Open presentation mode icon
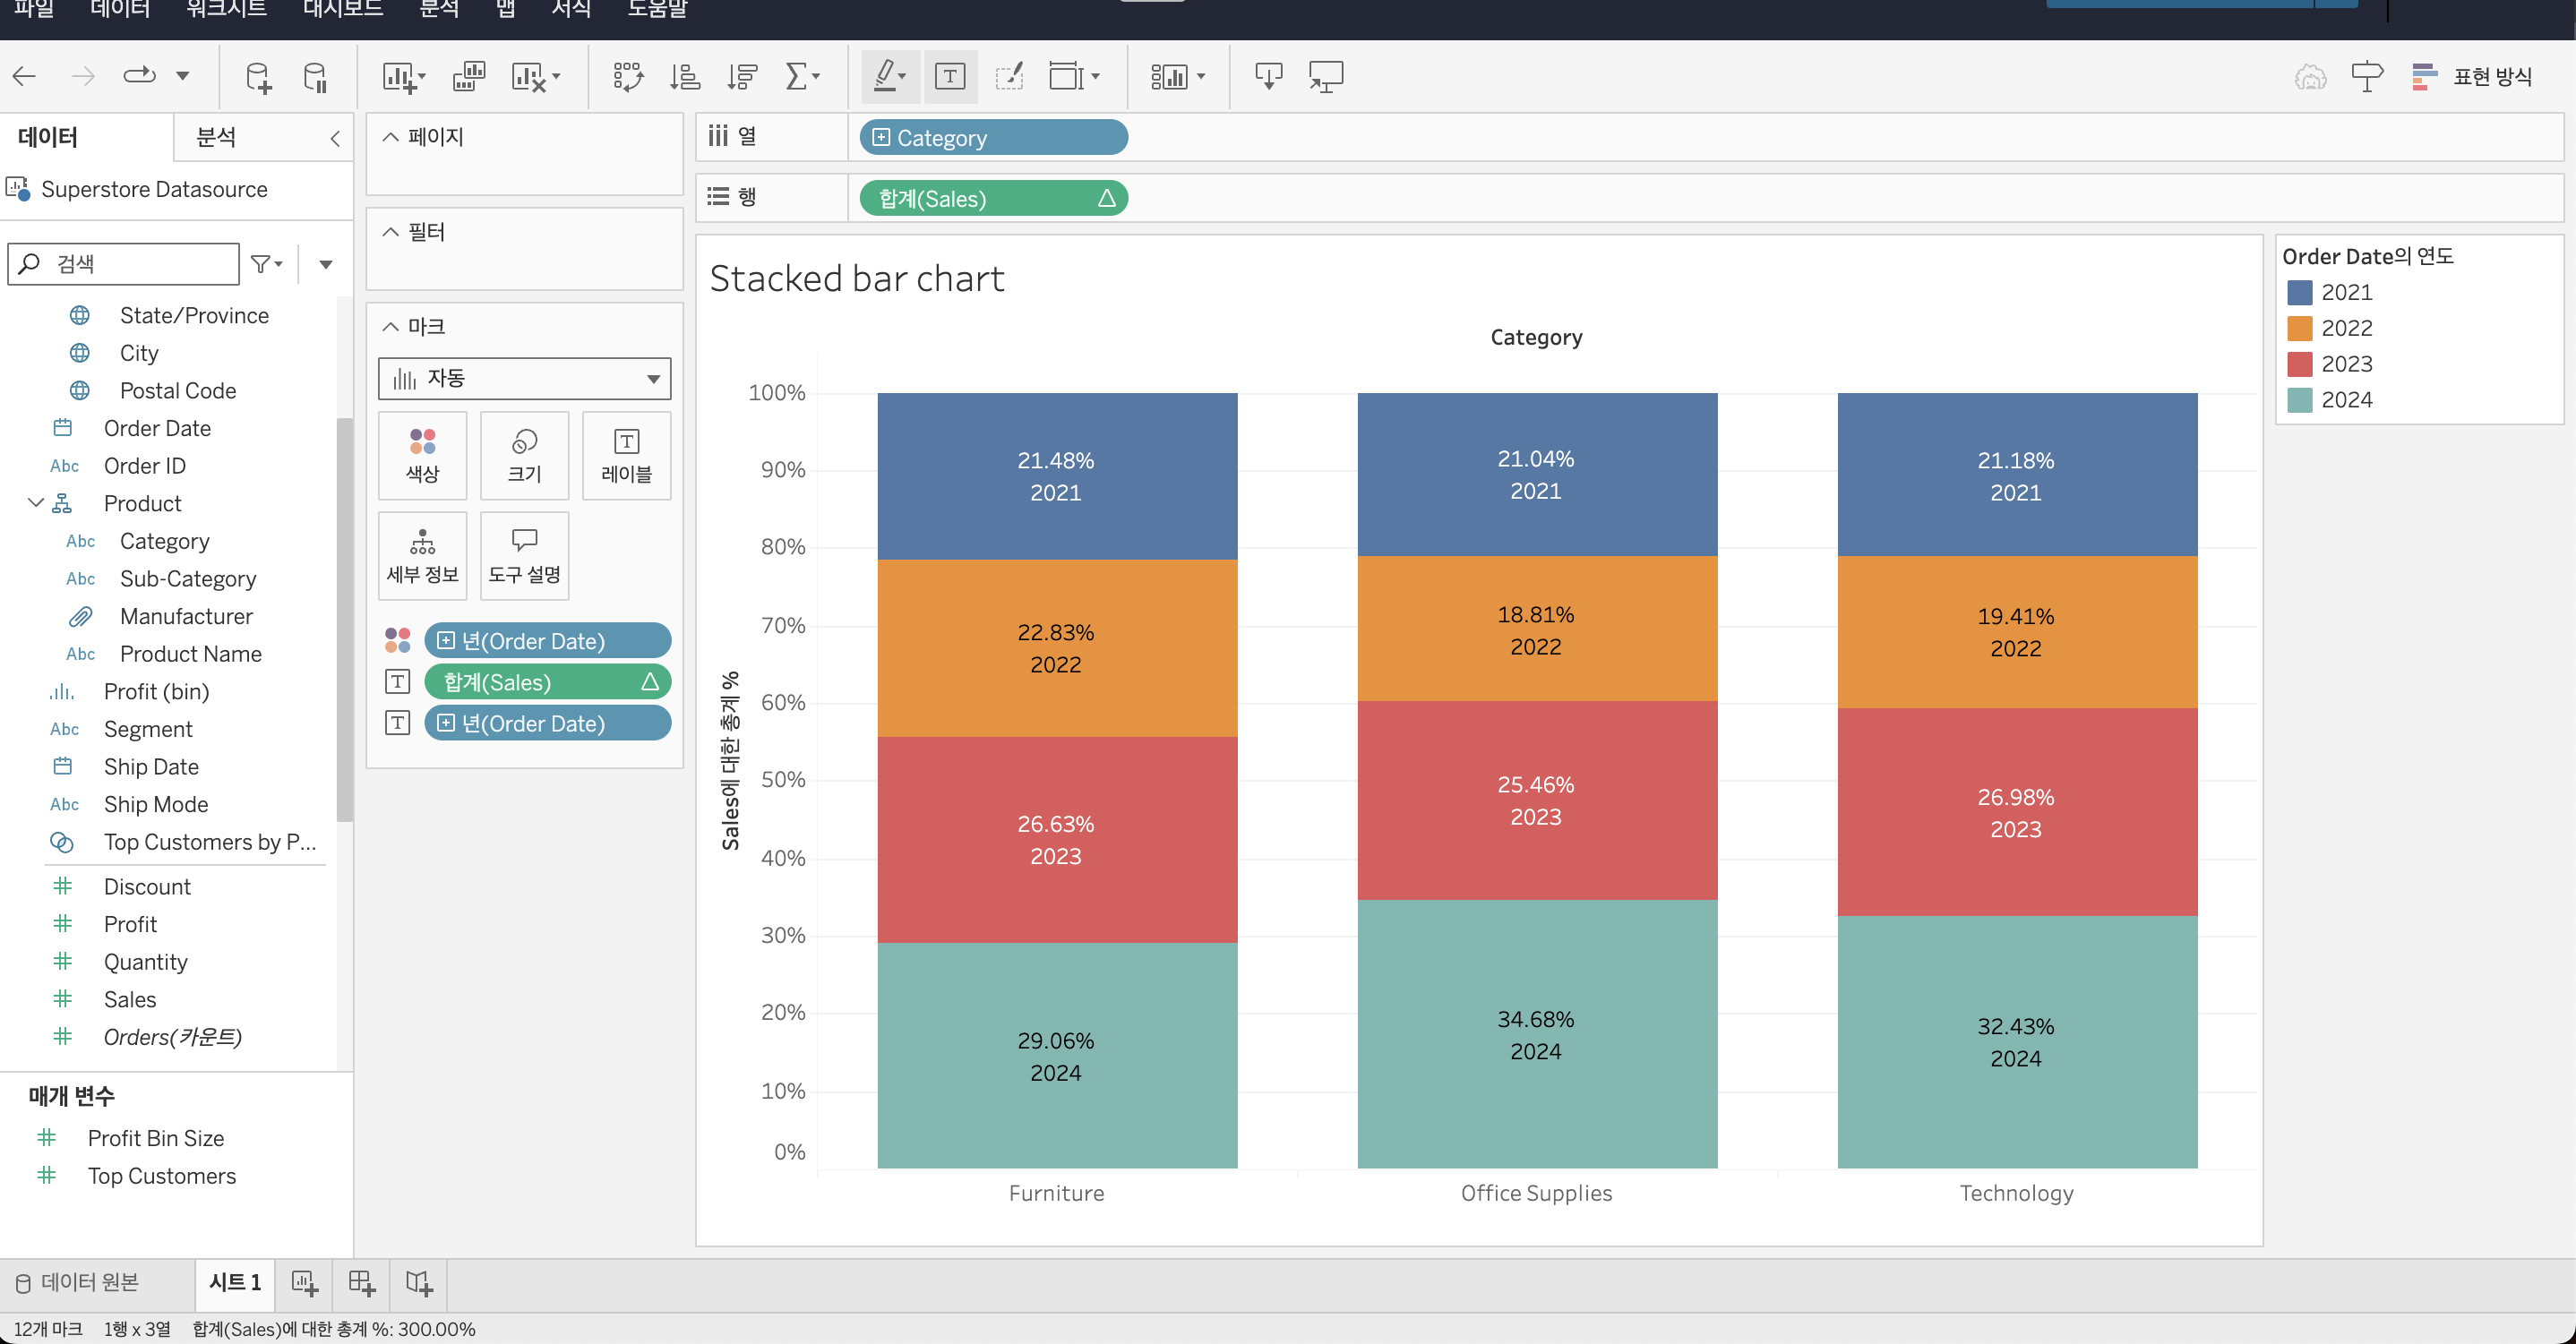2576x1344 pixels. [x=1326, y=77]
